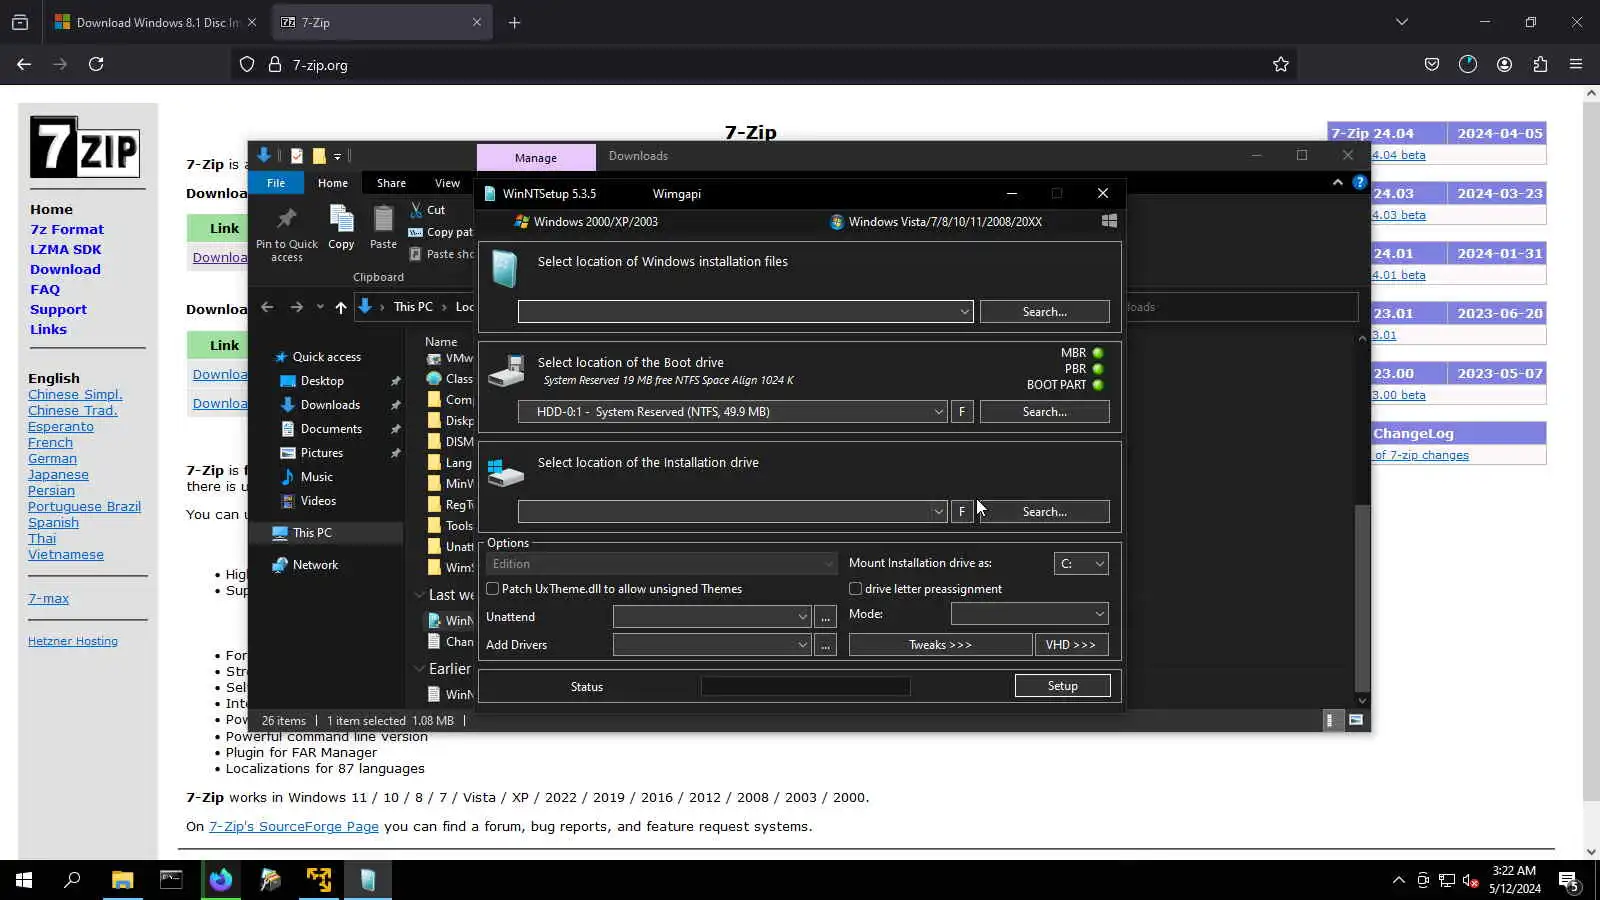Viewport: 1600px width, 900px height.
Task: Click the New folder icon in Explorer title bar
Action: [319, 156]
